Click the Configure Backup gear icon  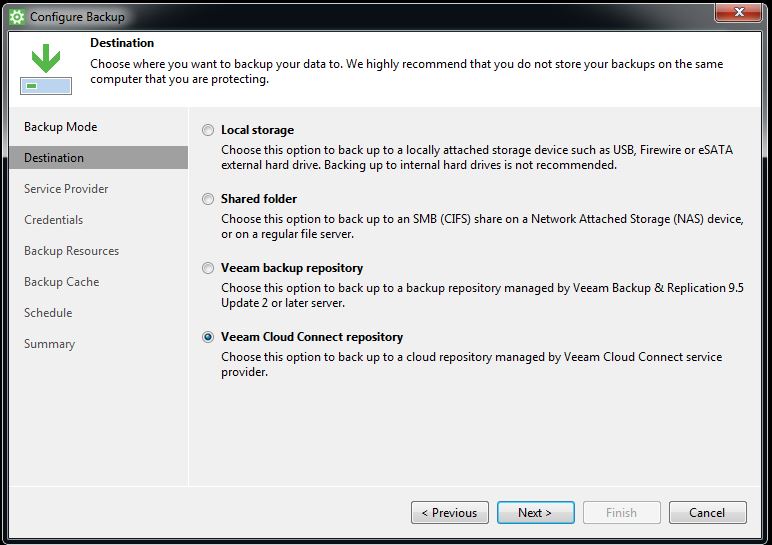point(16,17)
